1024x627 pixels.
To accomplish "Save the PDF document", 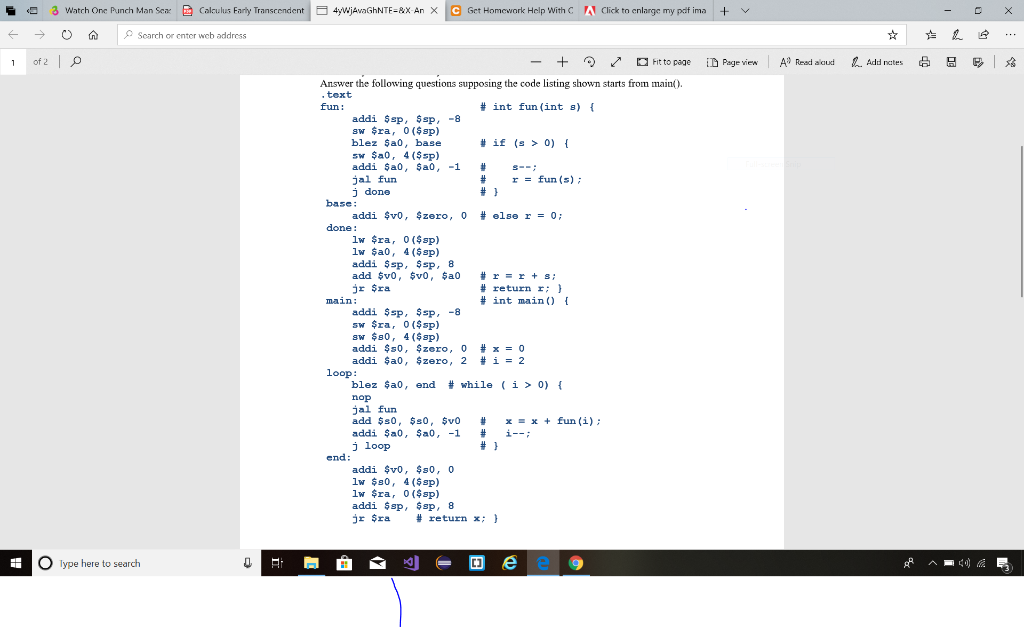I will [x=952, y=62].
